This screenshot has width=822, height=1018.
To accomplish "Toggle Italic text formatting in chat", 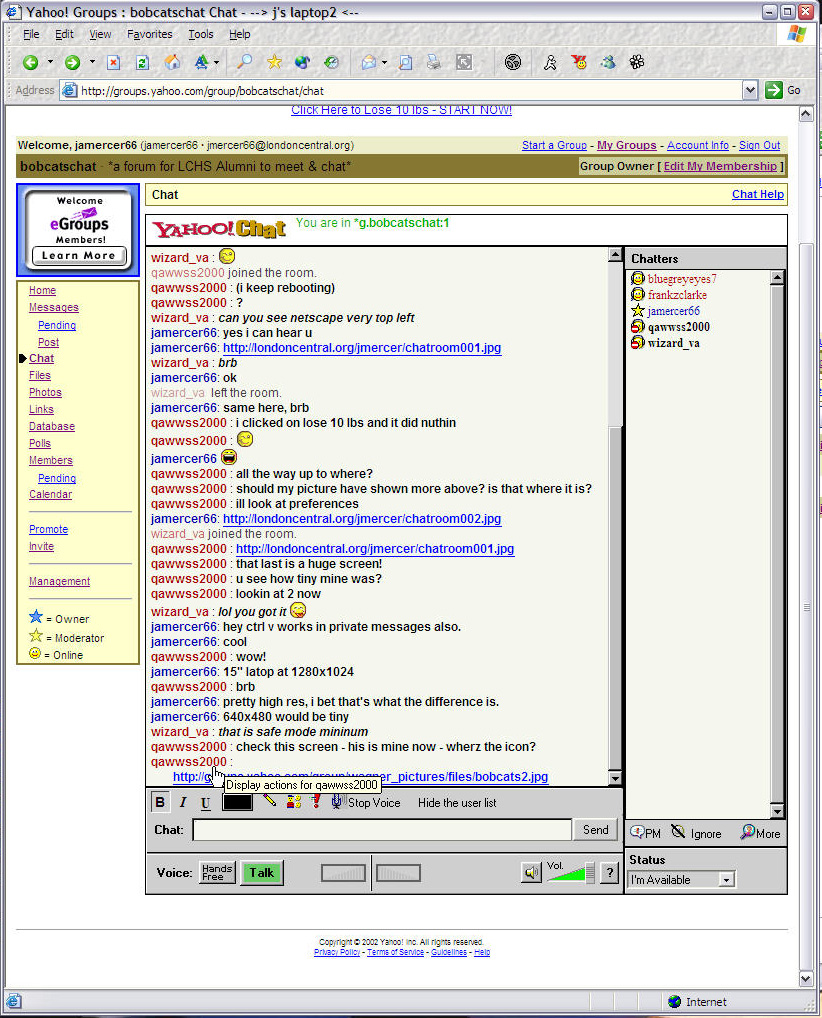I will tap(183, 802).
